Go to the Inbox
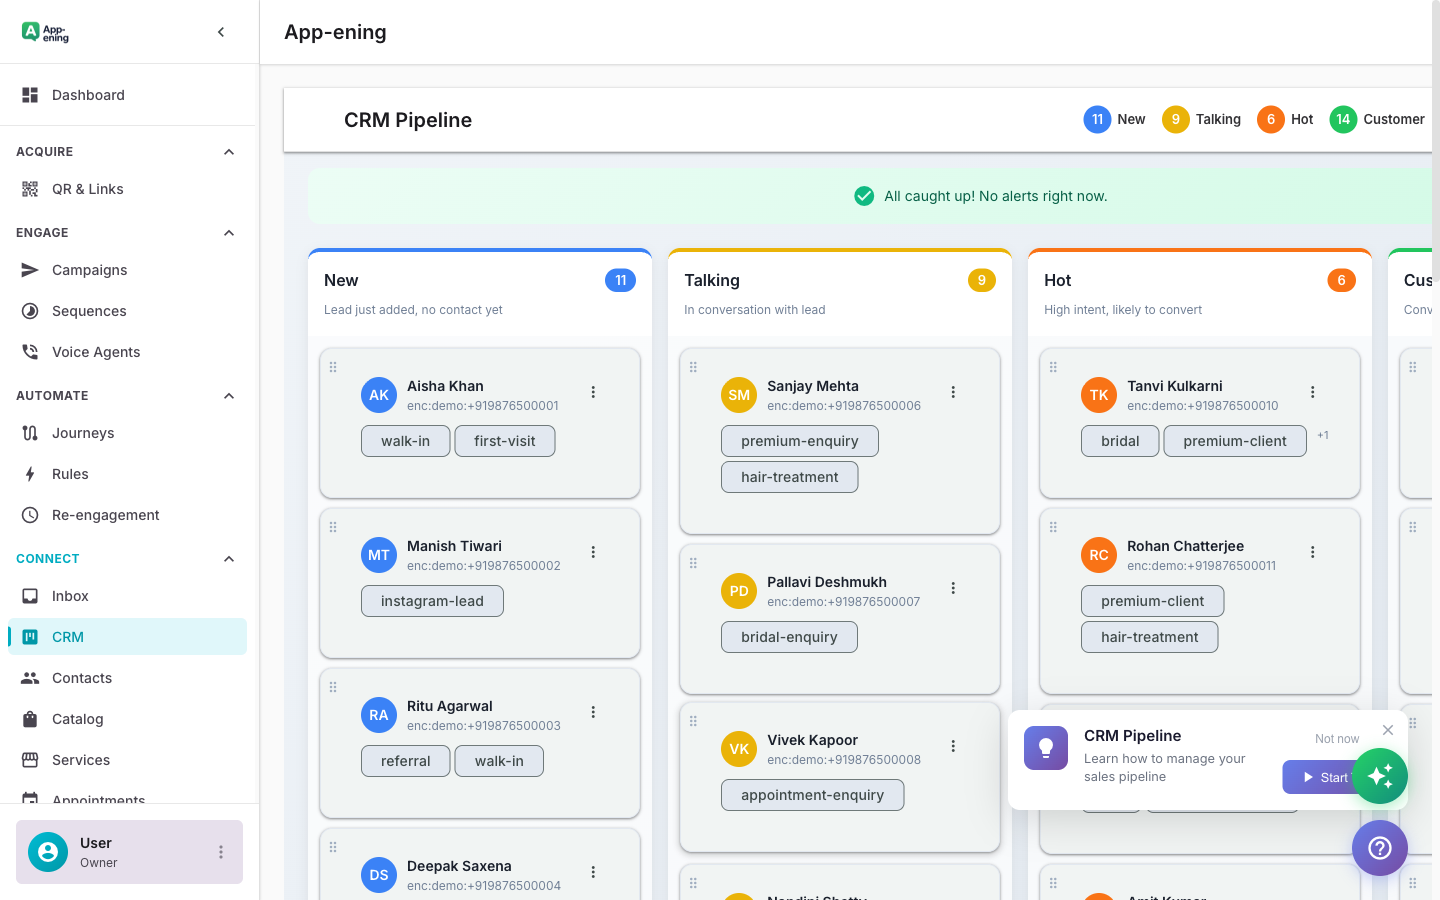 [70, 596]
